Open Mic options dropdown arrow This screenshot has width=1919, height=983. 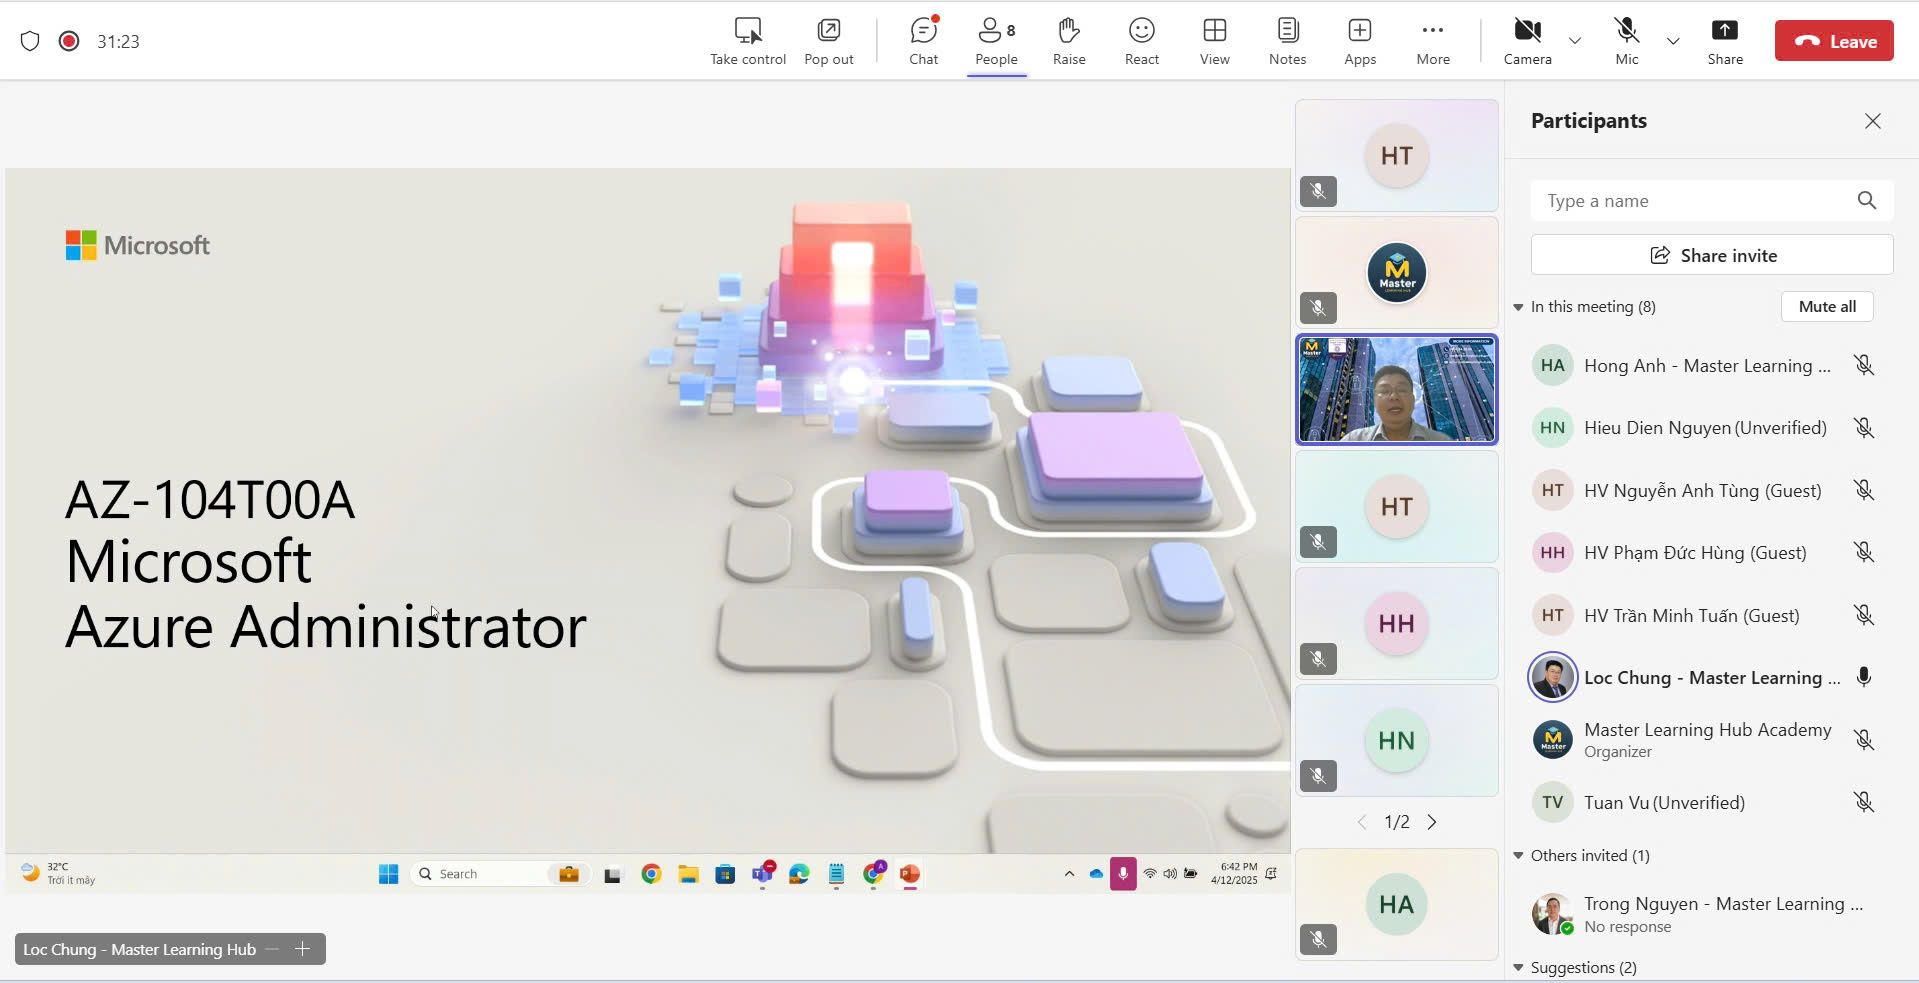point(1673,41)
